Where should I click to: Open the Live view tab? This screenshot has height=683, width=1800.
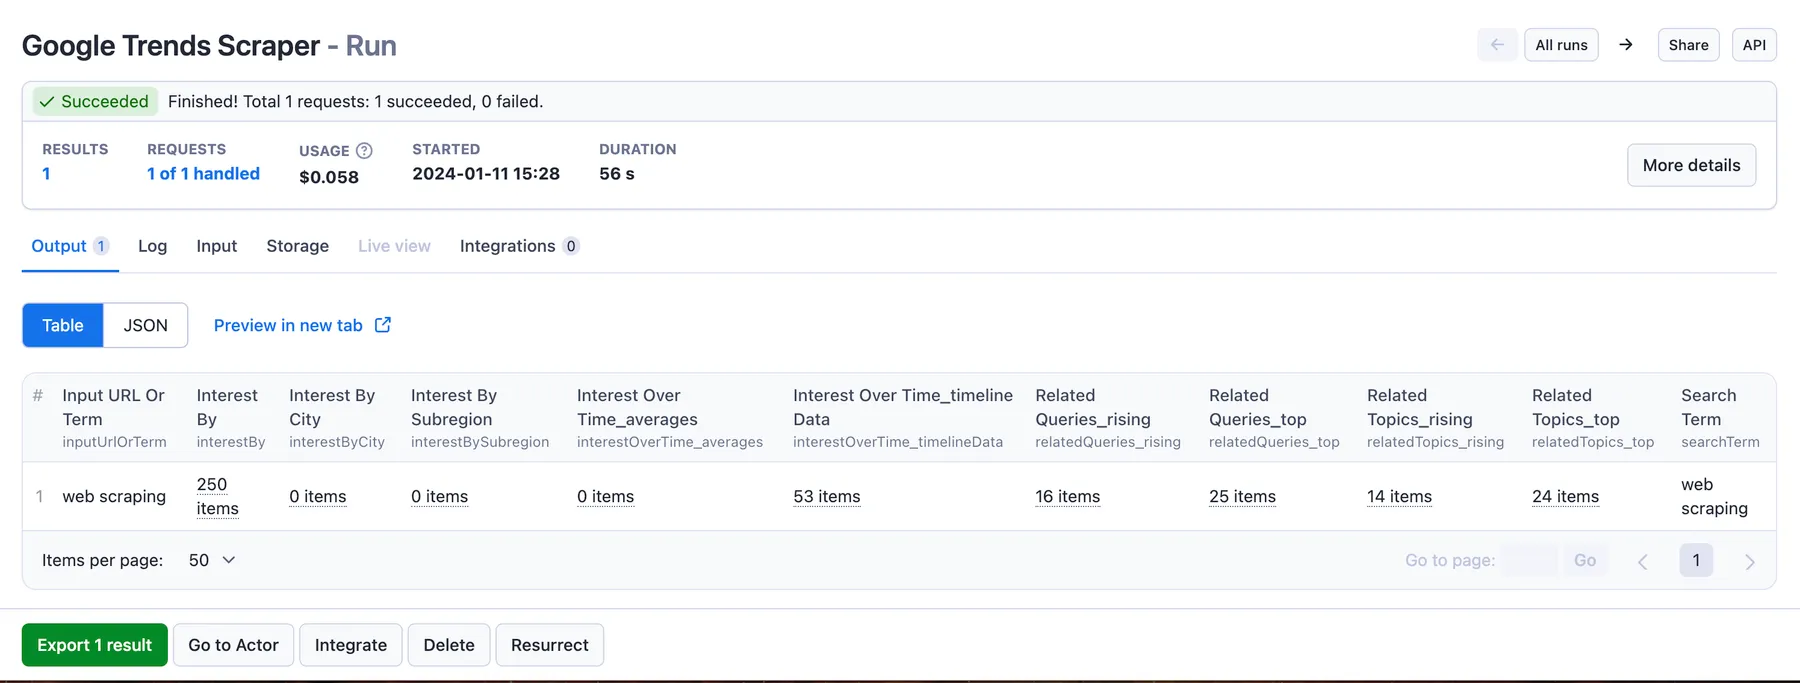[x=394, y=246]
